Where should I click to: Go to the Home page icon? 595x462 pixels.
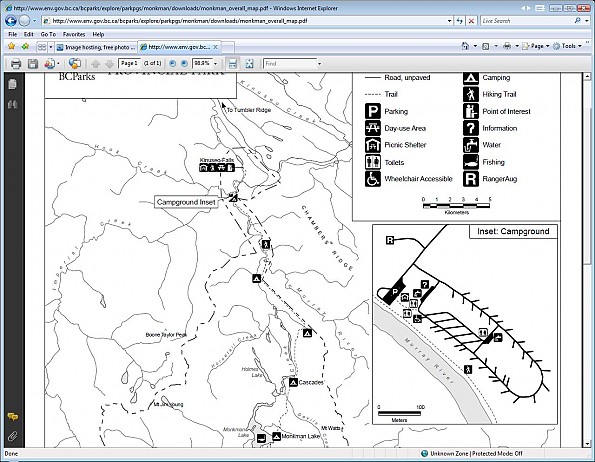pos(465,46)
